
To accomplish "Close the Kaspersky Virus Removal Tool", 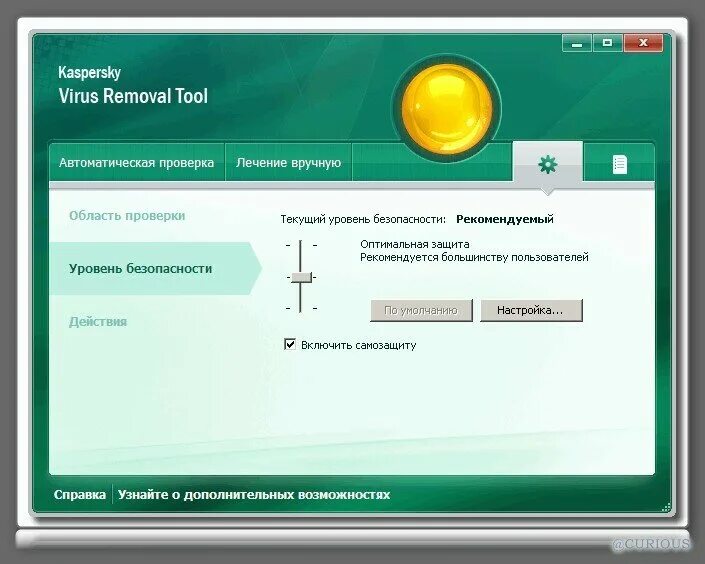I will pyautogui.click(x=643, y=44).
